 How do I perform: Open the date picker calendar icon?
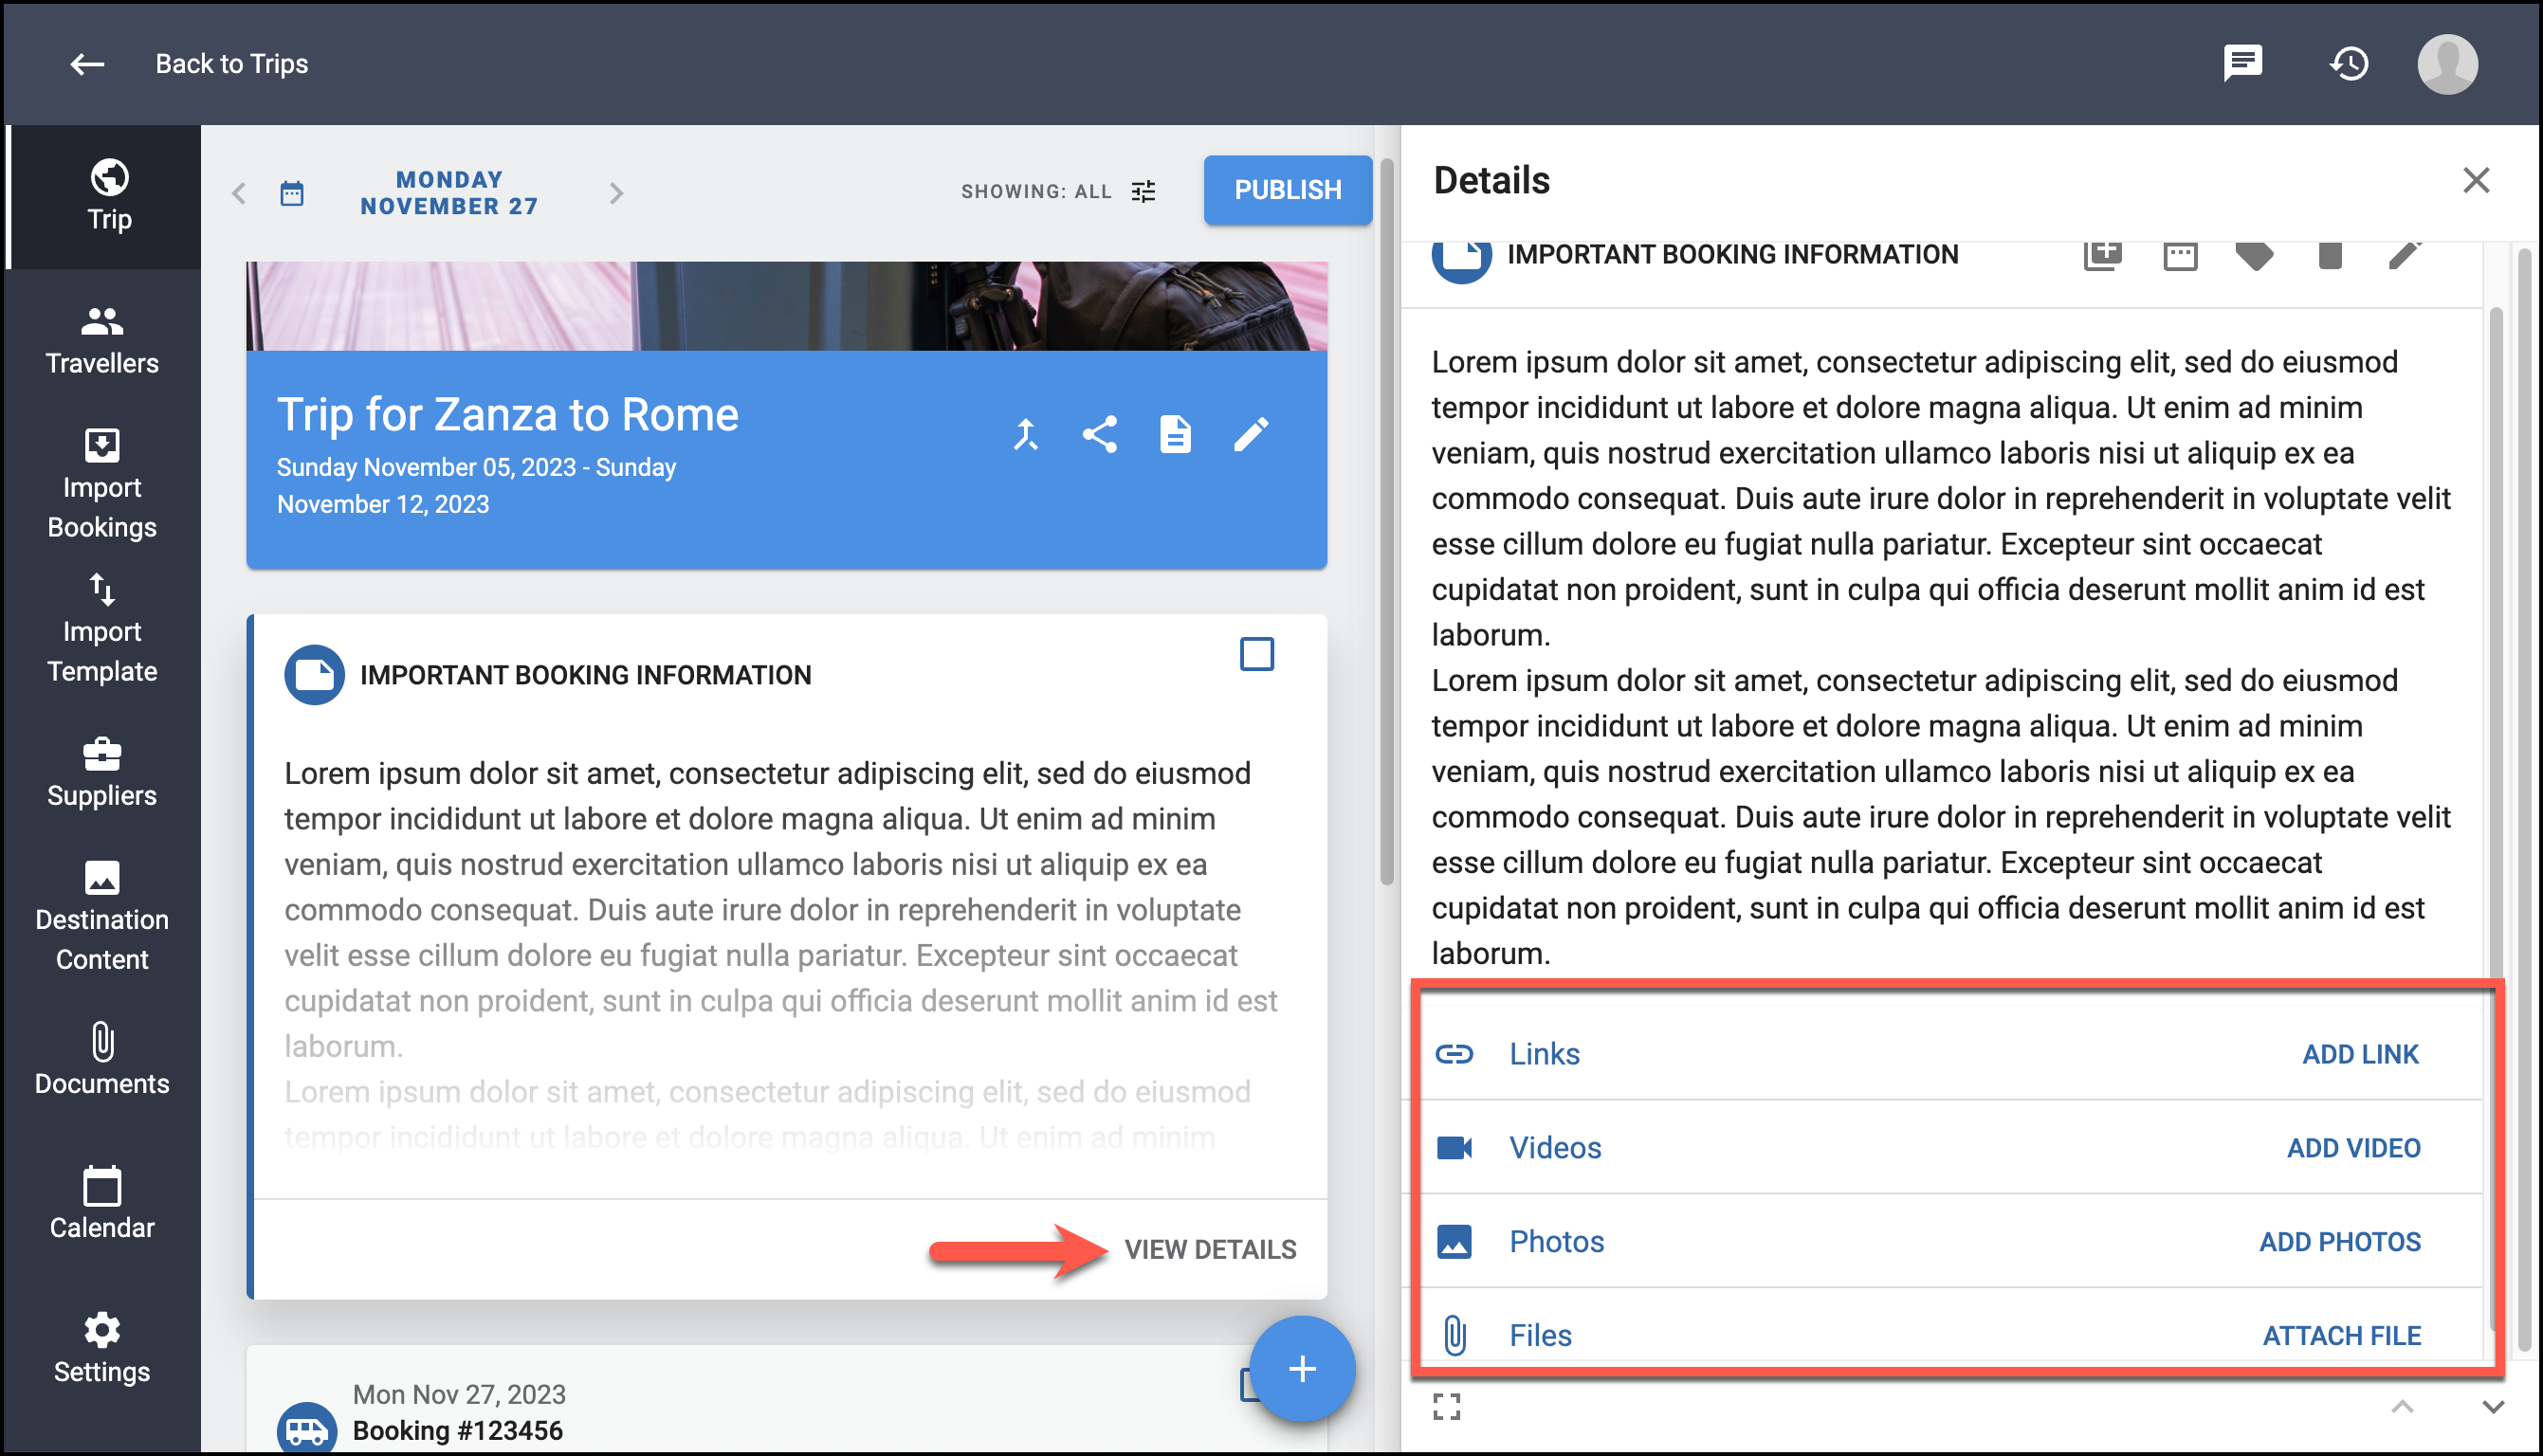pos(292,193)
